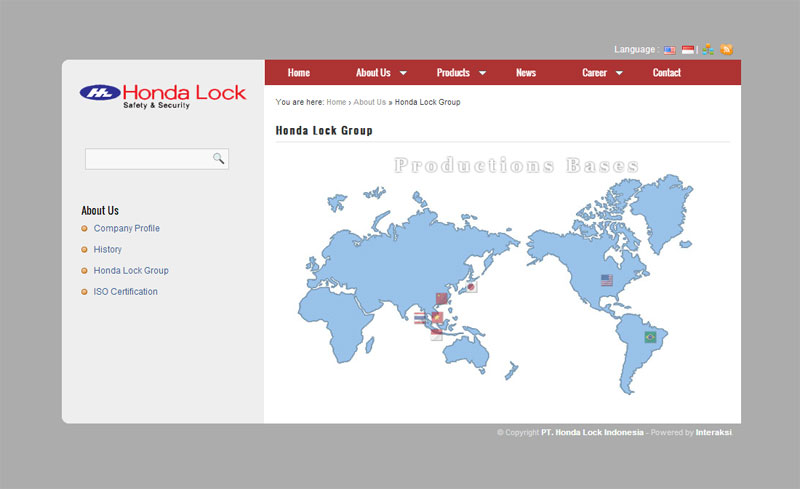Screen dimensions: 800x489
Task: Open News in the navigation bar
Action: click(x=526, y=72)
